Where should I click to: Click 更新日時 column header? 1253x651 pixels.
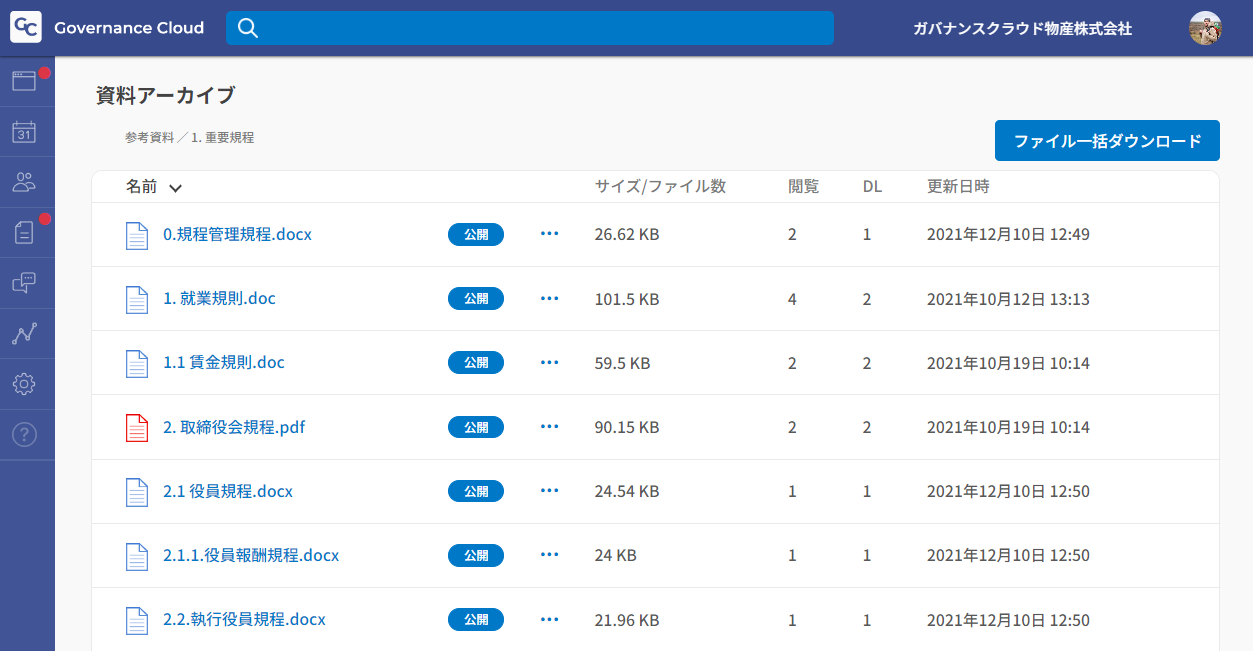pyautogui.click(x=958, y=186)
